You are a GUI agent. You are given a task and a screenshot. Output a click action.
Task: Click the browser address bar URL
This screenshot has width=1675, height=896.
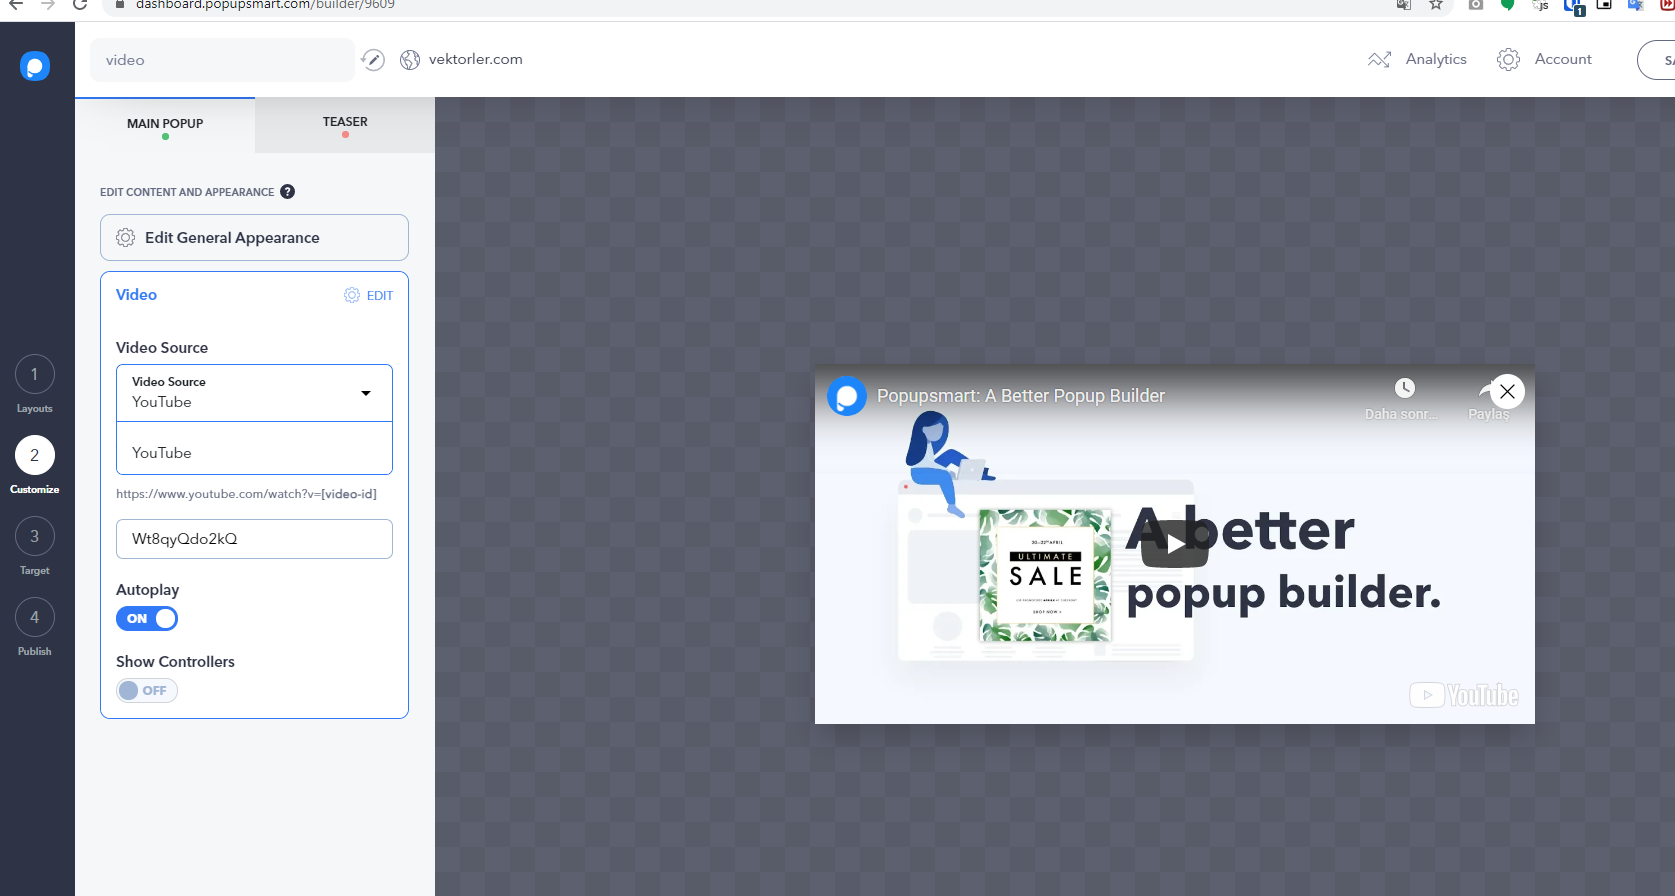(x=265, y=5)
